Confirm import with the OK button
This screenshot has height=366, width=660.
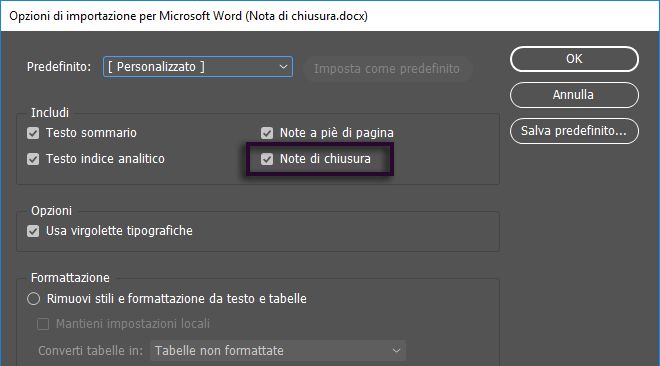(574, 59)
